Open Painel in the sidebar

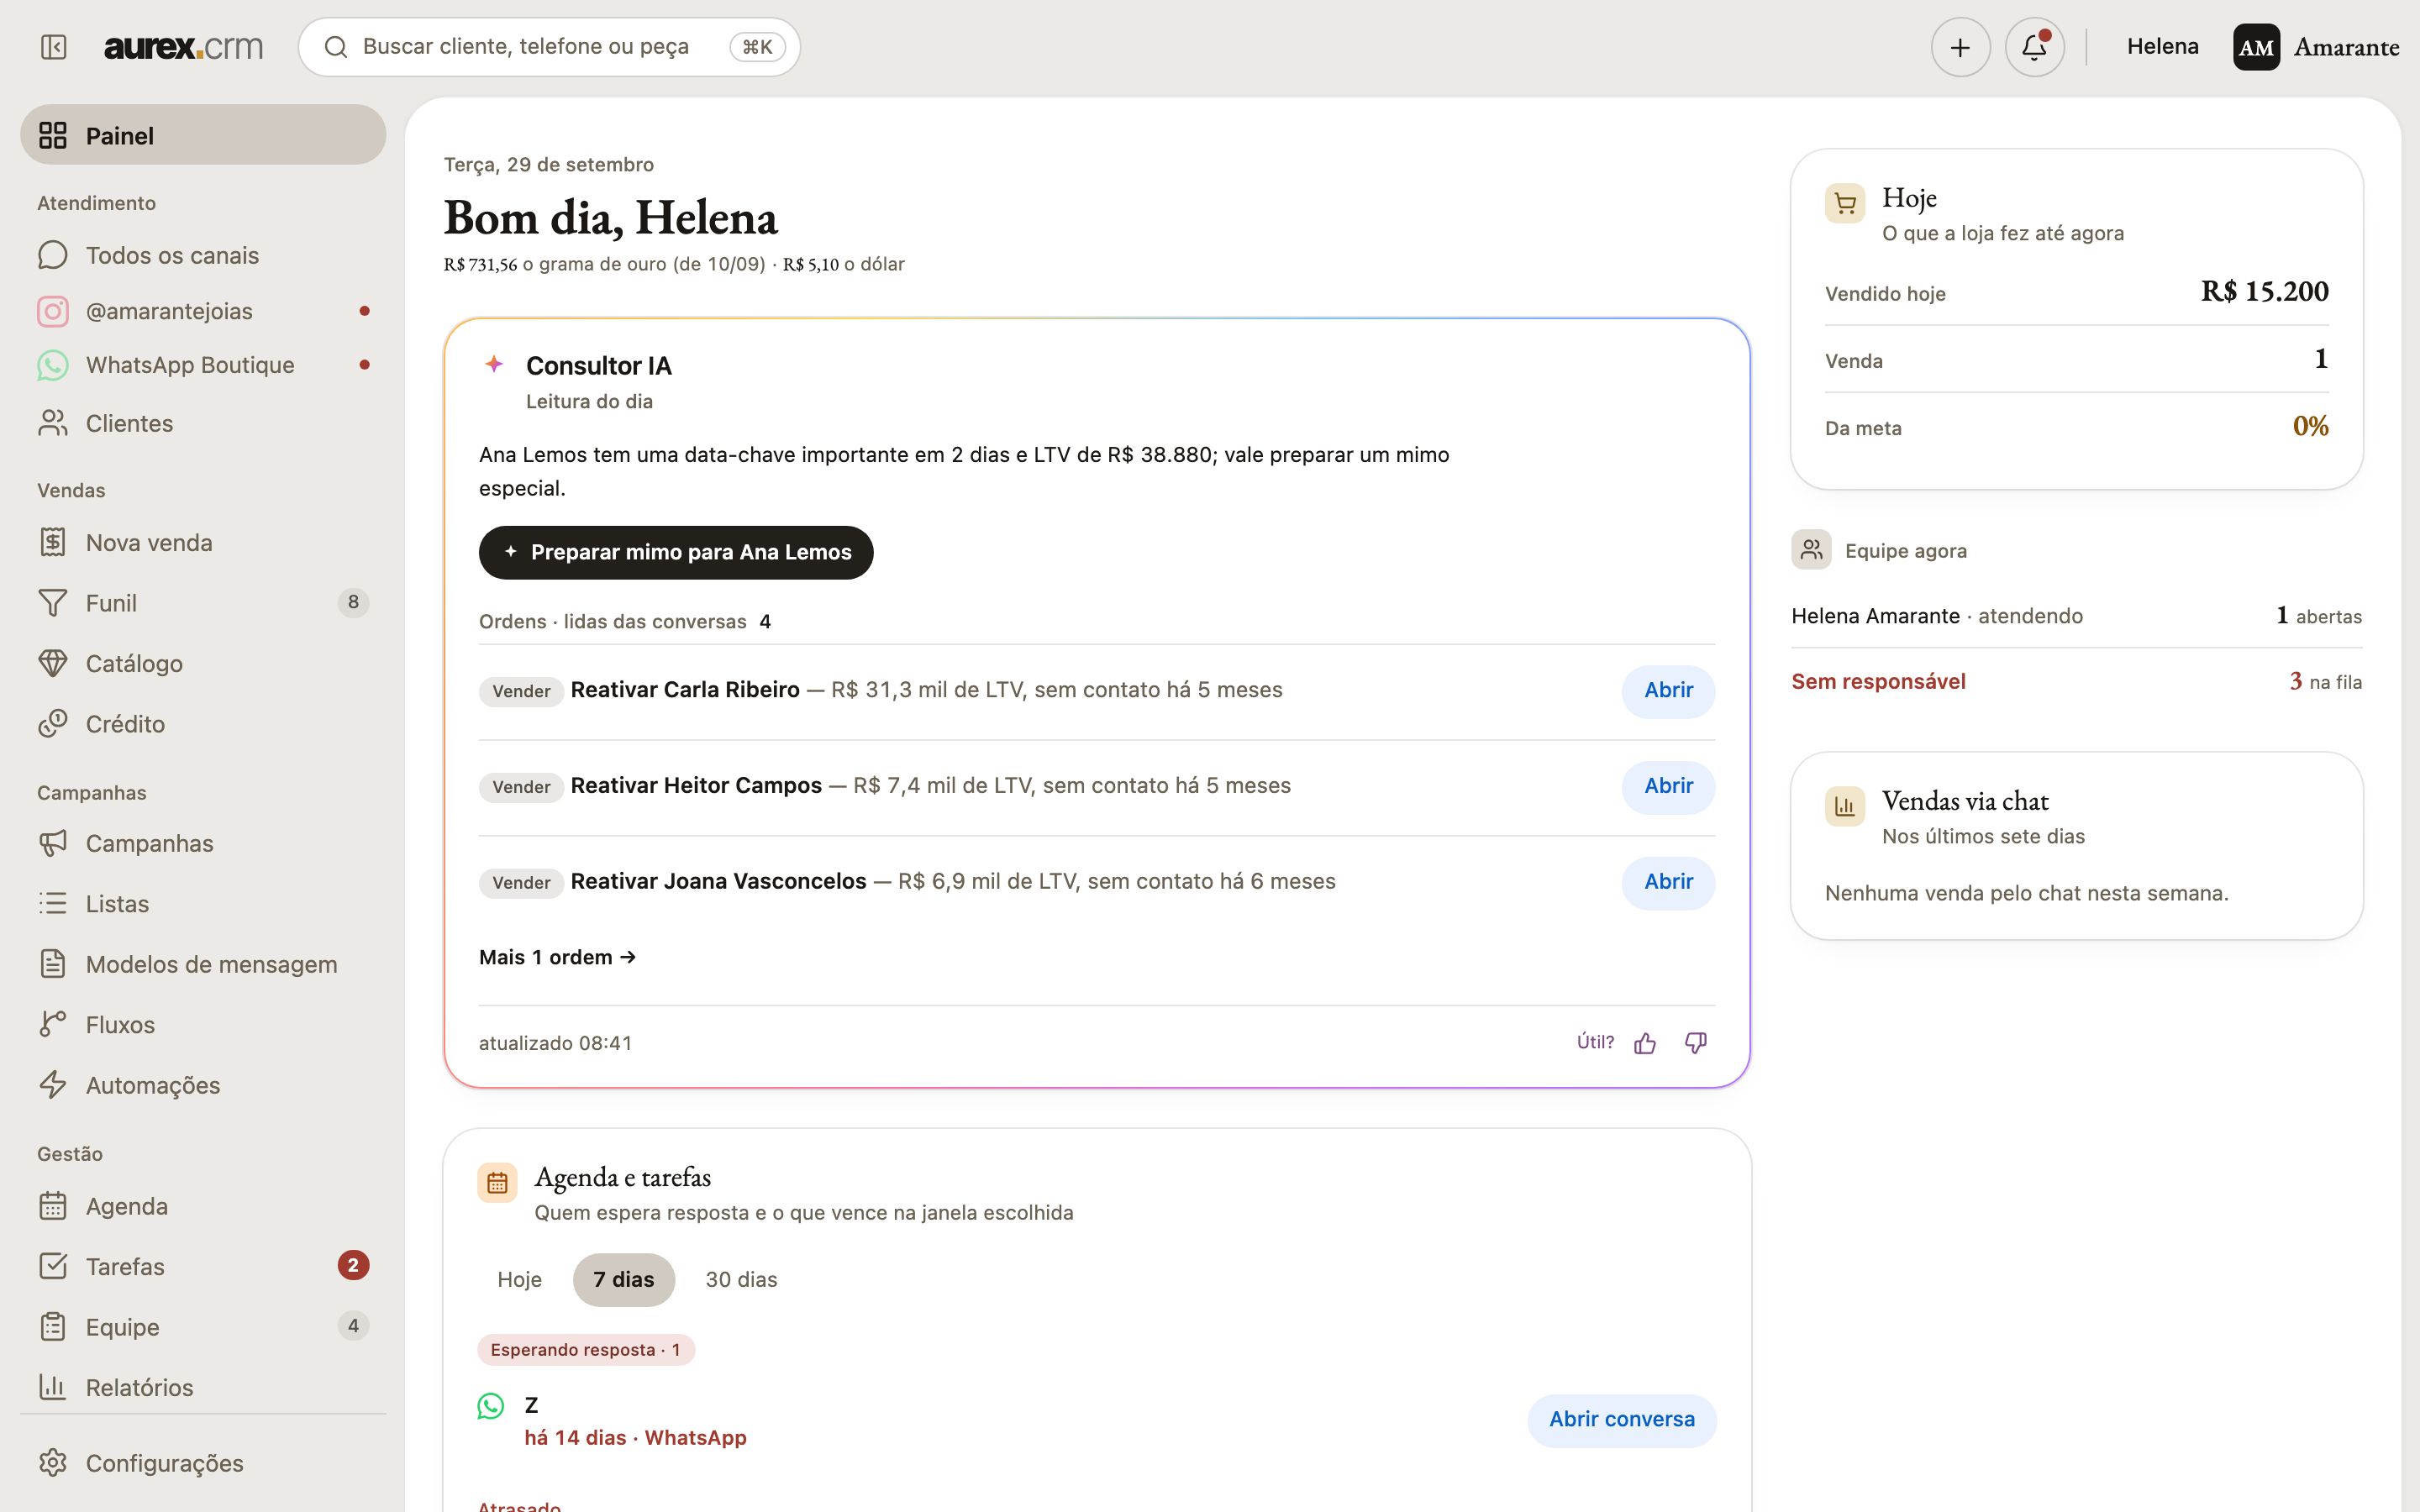[x=203, y=135]
